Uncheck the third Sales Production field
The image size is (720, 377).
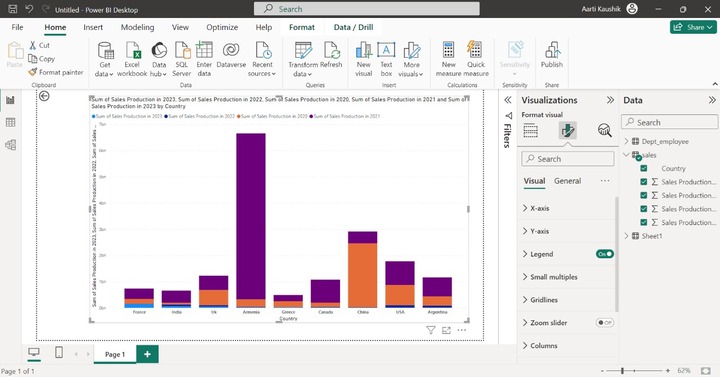click(x=644, y=209)
